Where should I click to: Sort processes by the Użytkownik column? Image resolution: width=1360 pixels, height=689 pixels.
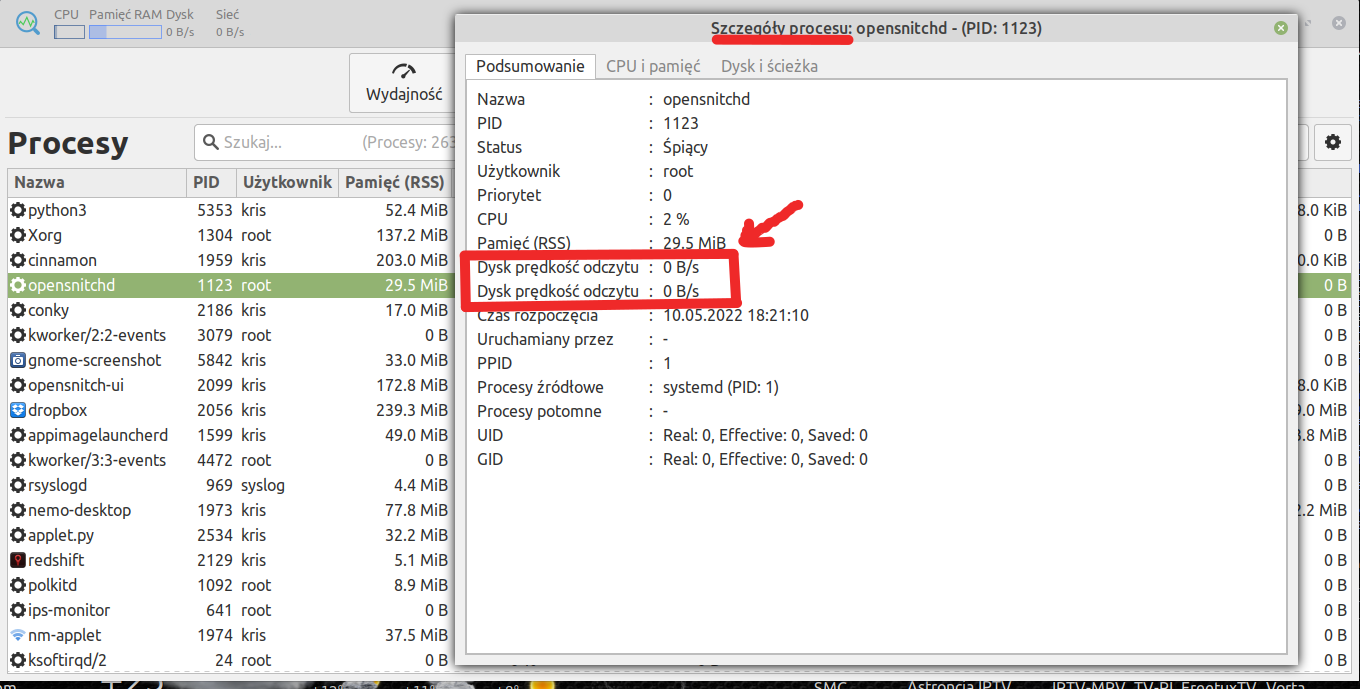tap(287, 183)
